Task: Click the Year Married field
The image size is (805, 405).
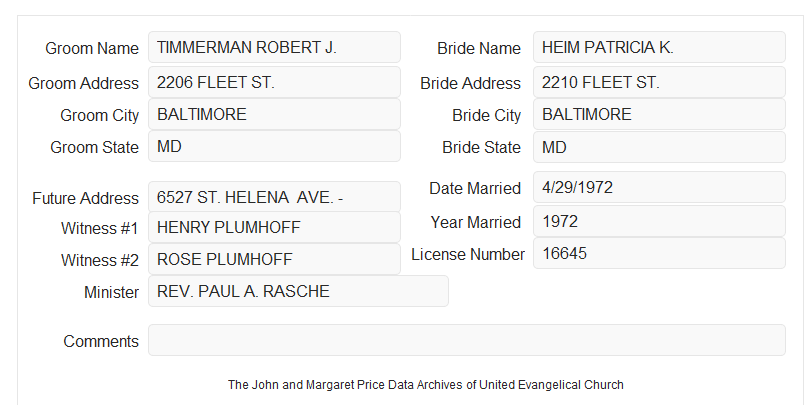Action: pos(659,221)
